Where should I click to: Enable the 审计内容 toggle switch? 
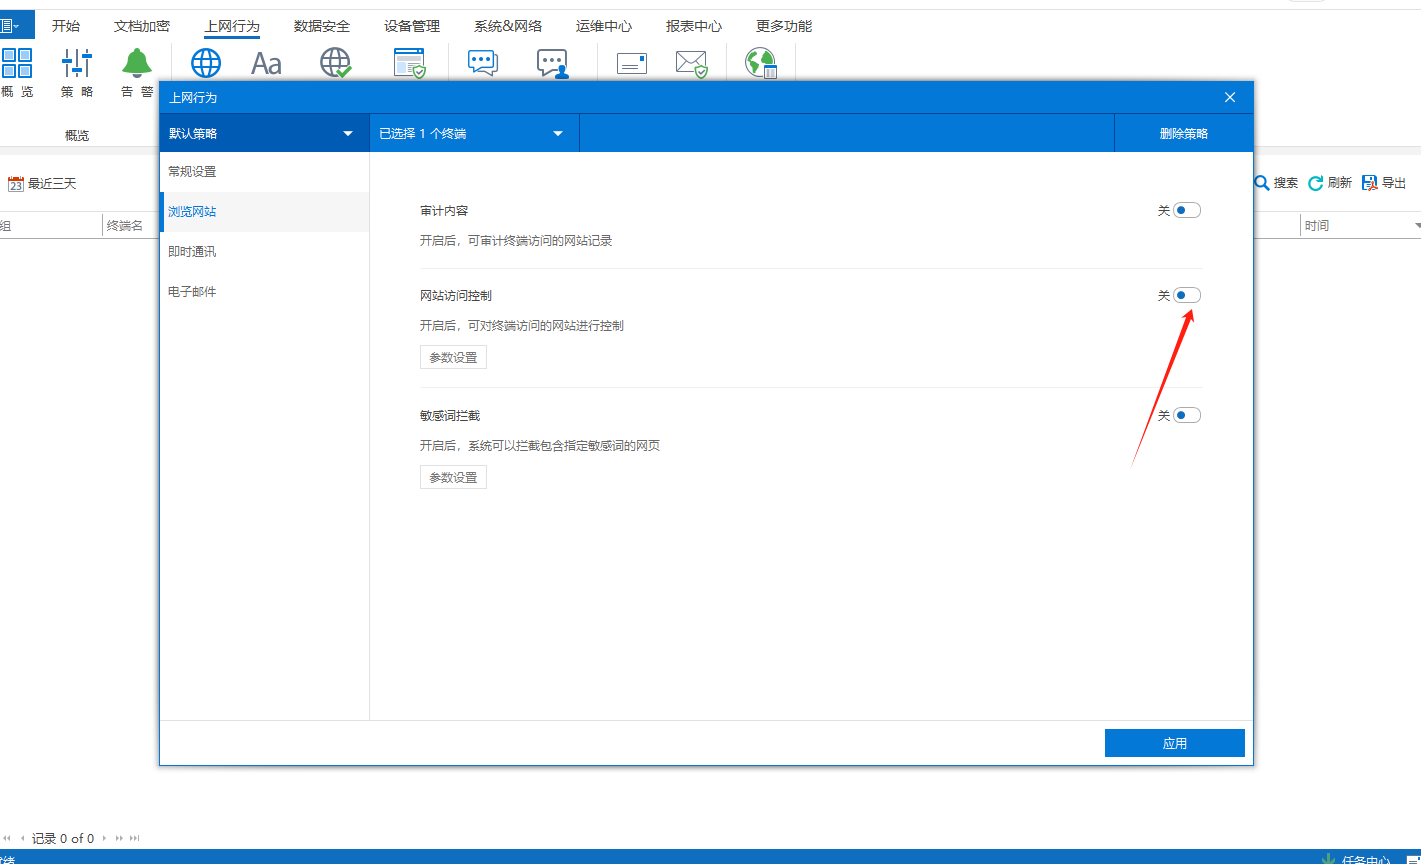[x=1186, y=211]
